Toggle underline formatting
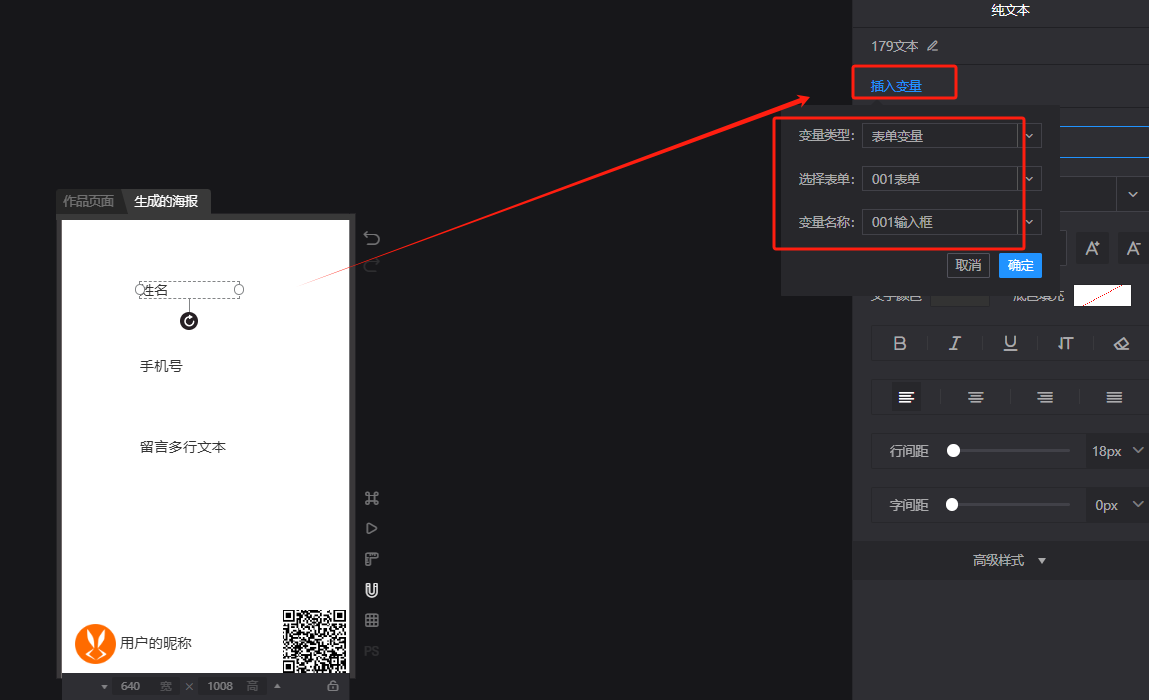The image size is (1149, 700). [x=1010, y=343]
